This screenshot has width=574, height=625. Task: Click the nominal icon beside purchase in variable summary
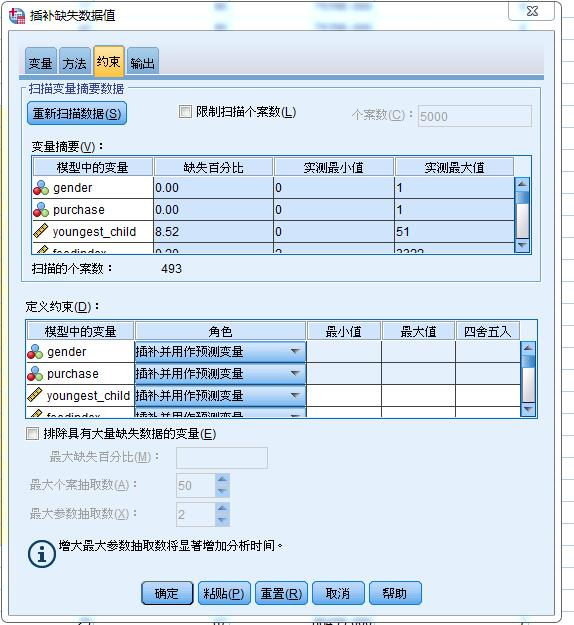point(41,210)
